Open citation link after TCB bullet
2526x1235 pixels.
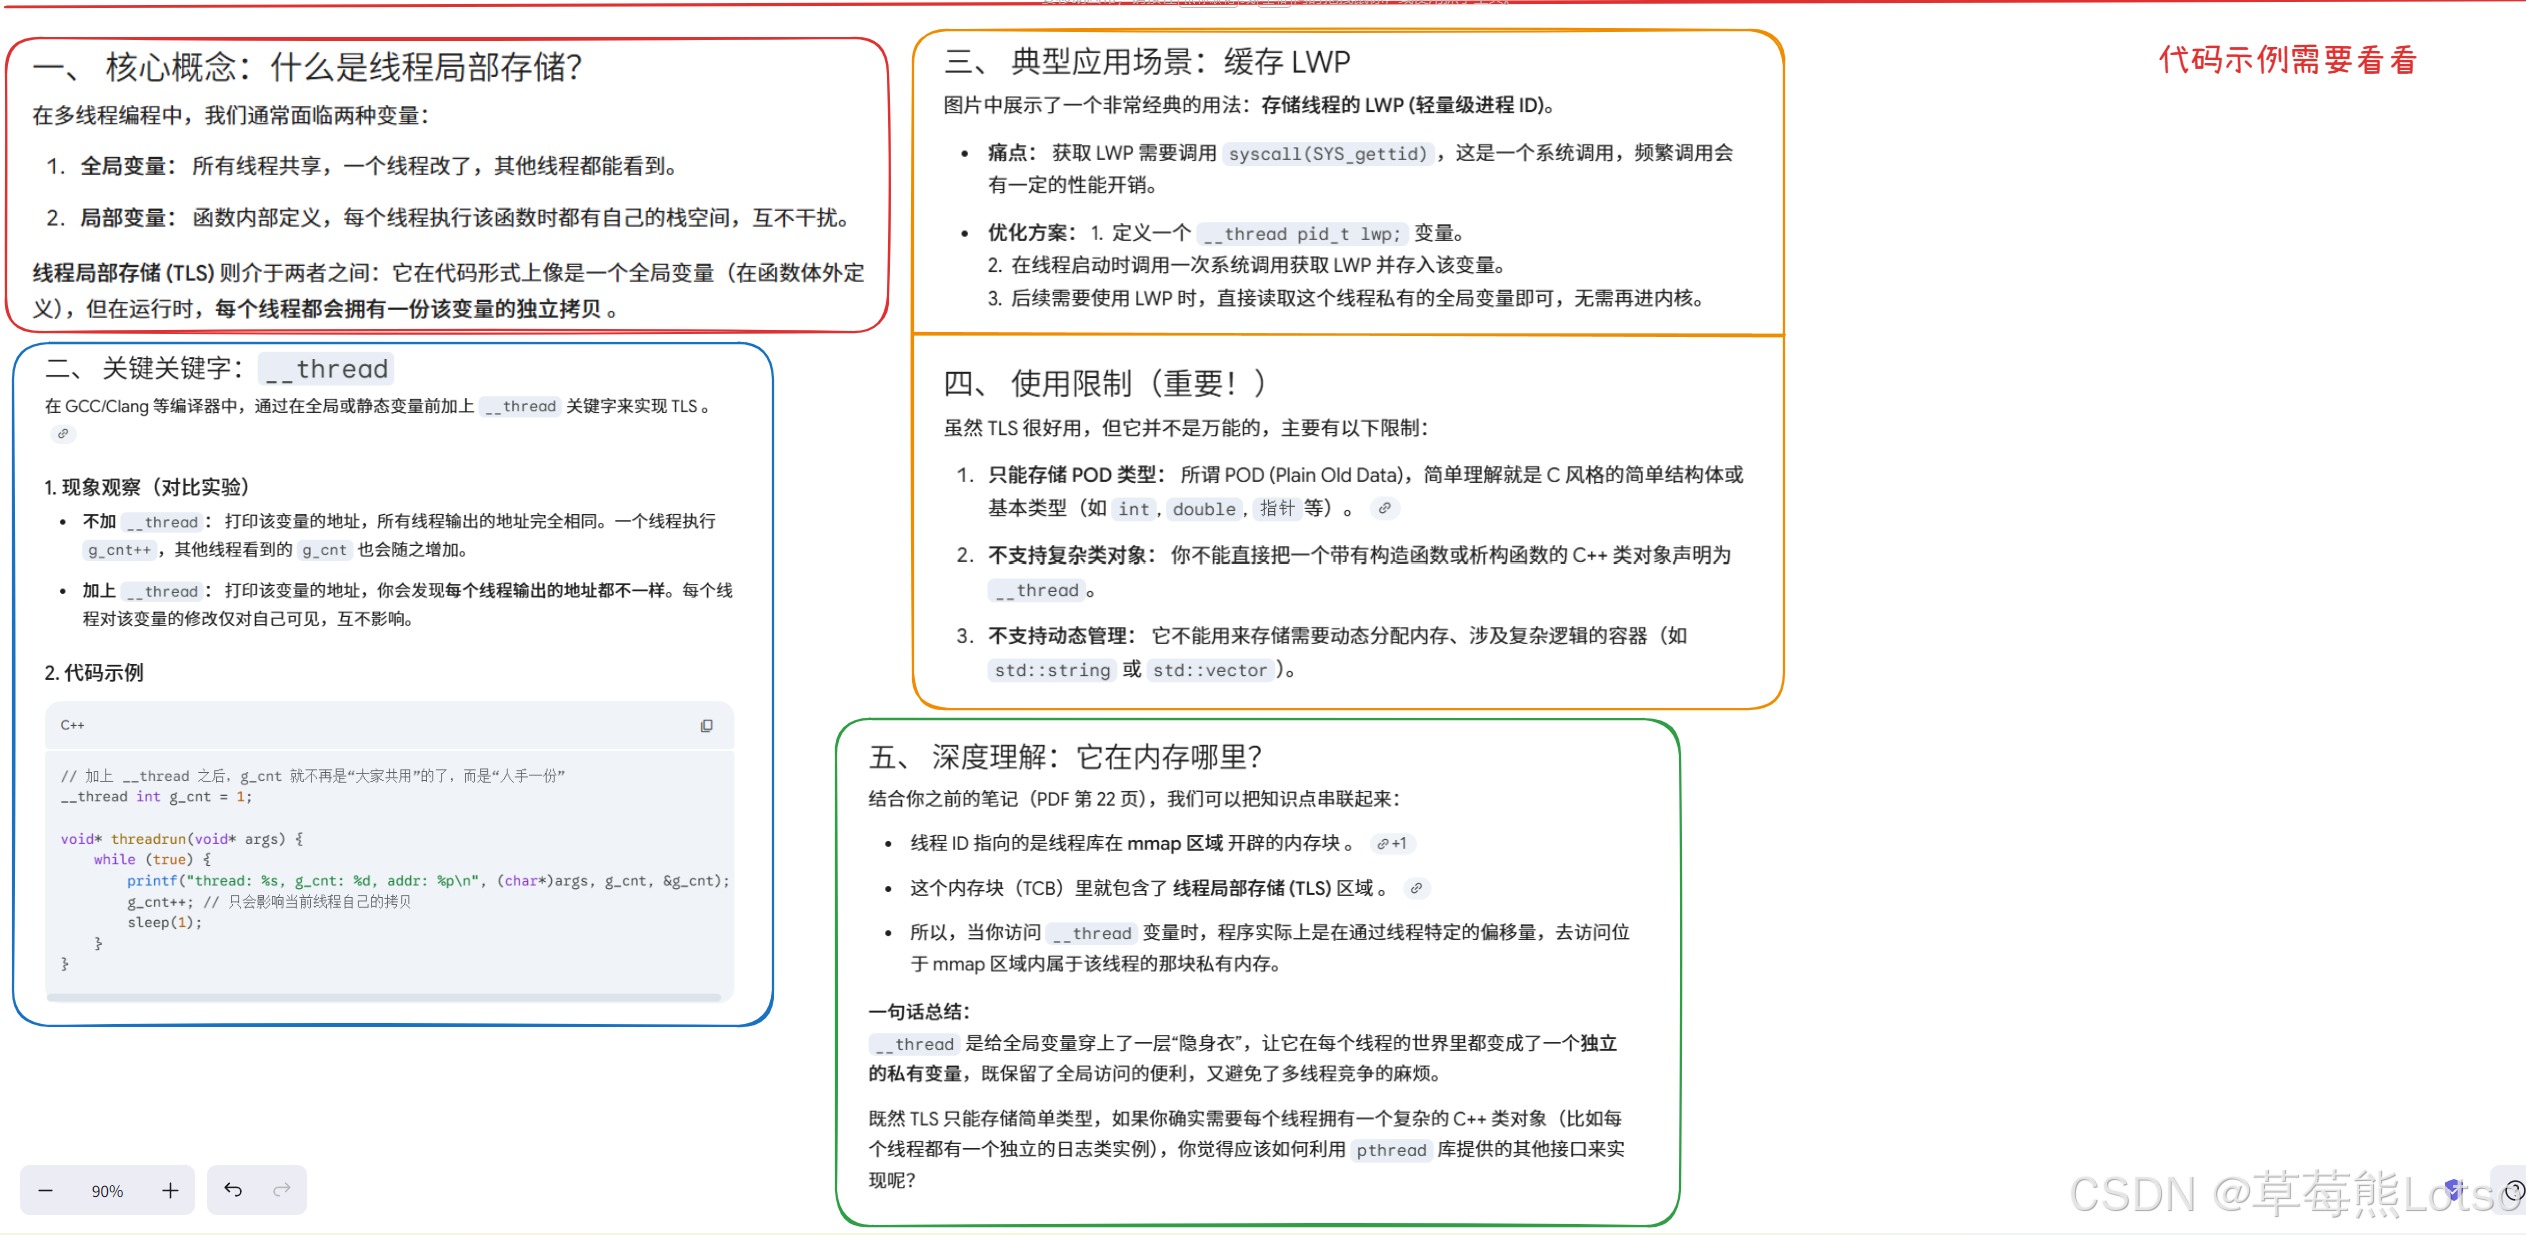click(x=1416, y=888)
